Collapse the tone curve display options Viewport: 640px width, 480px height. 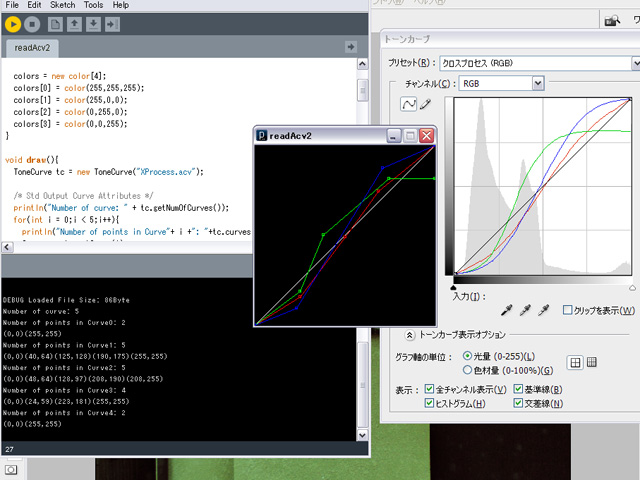[x=409, y=335]
